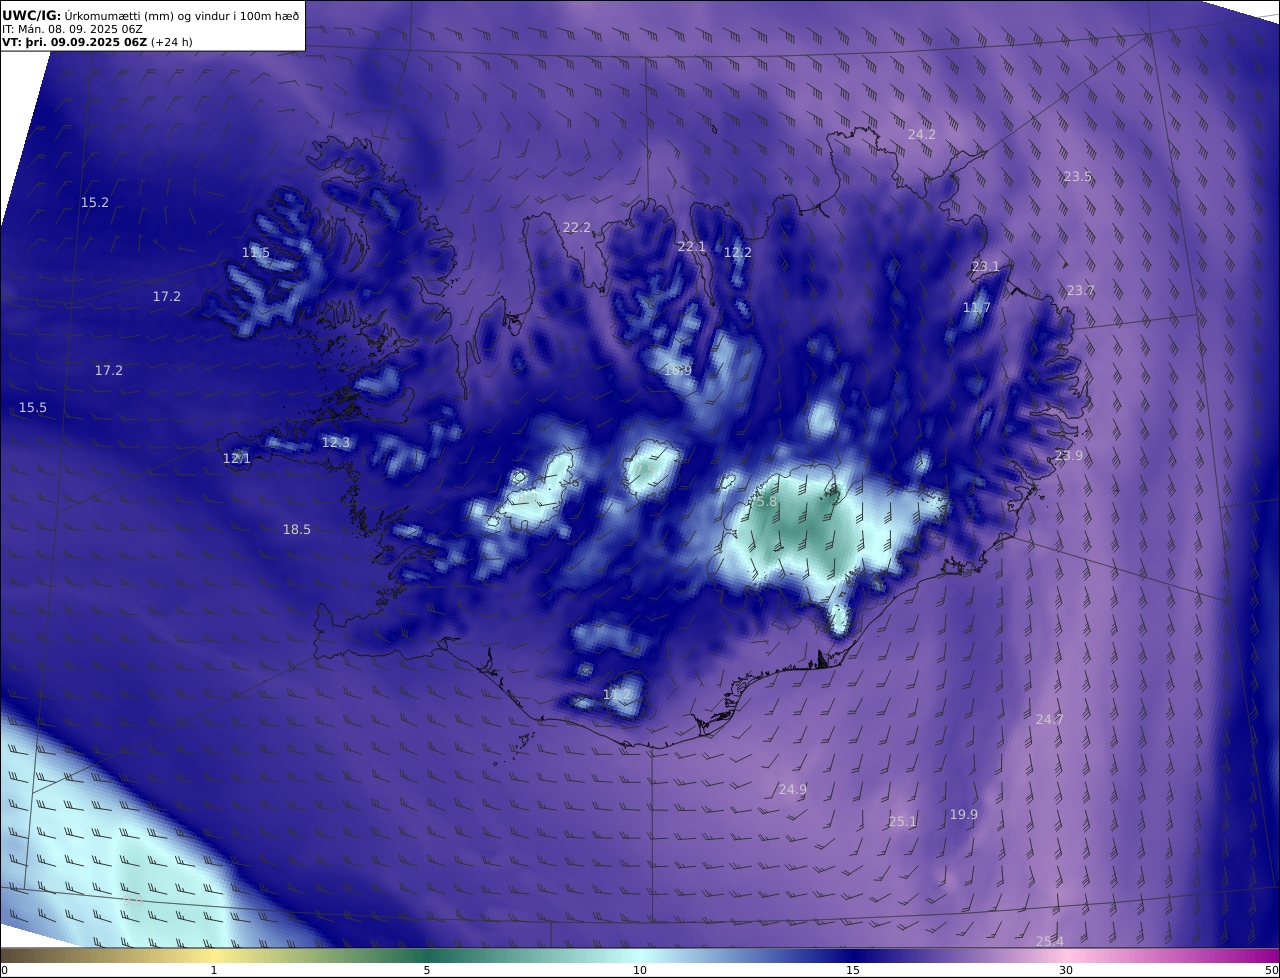This screenshot has width=1280, height=978.
Task: Click the colorbar tick labeled 30
Action: pos(1066,970)
